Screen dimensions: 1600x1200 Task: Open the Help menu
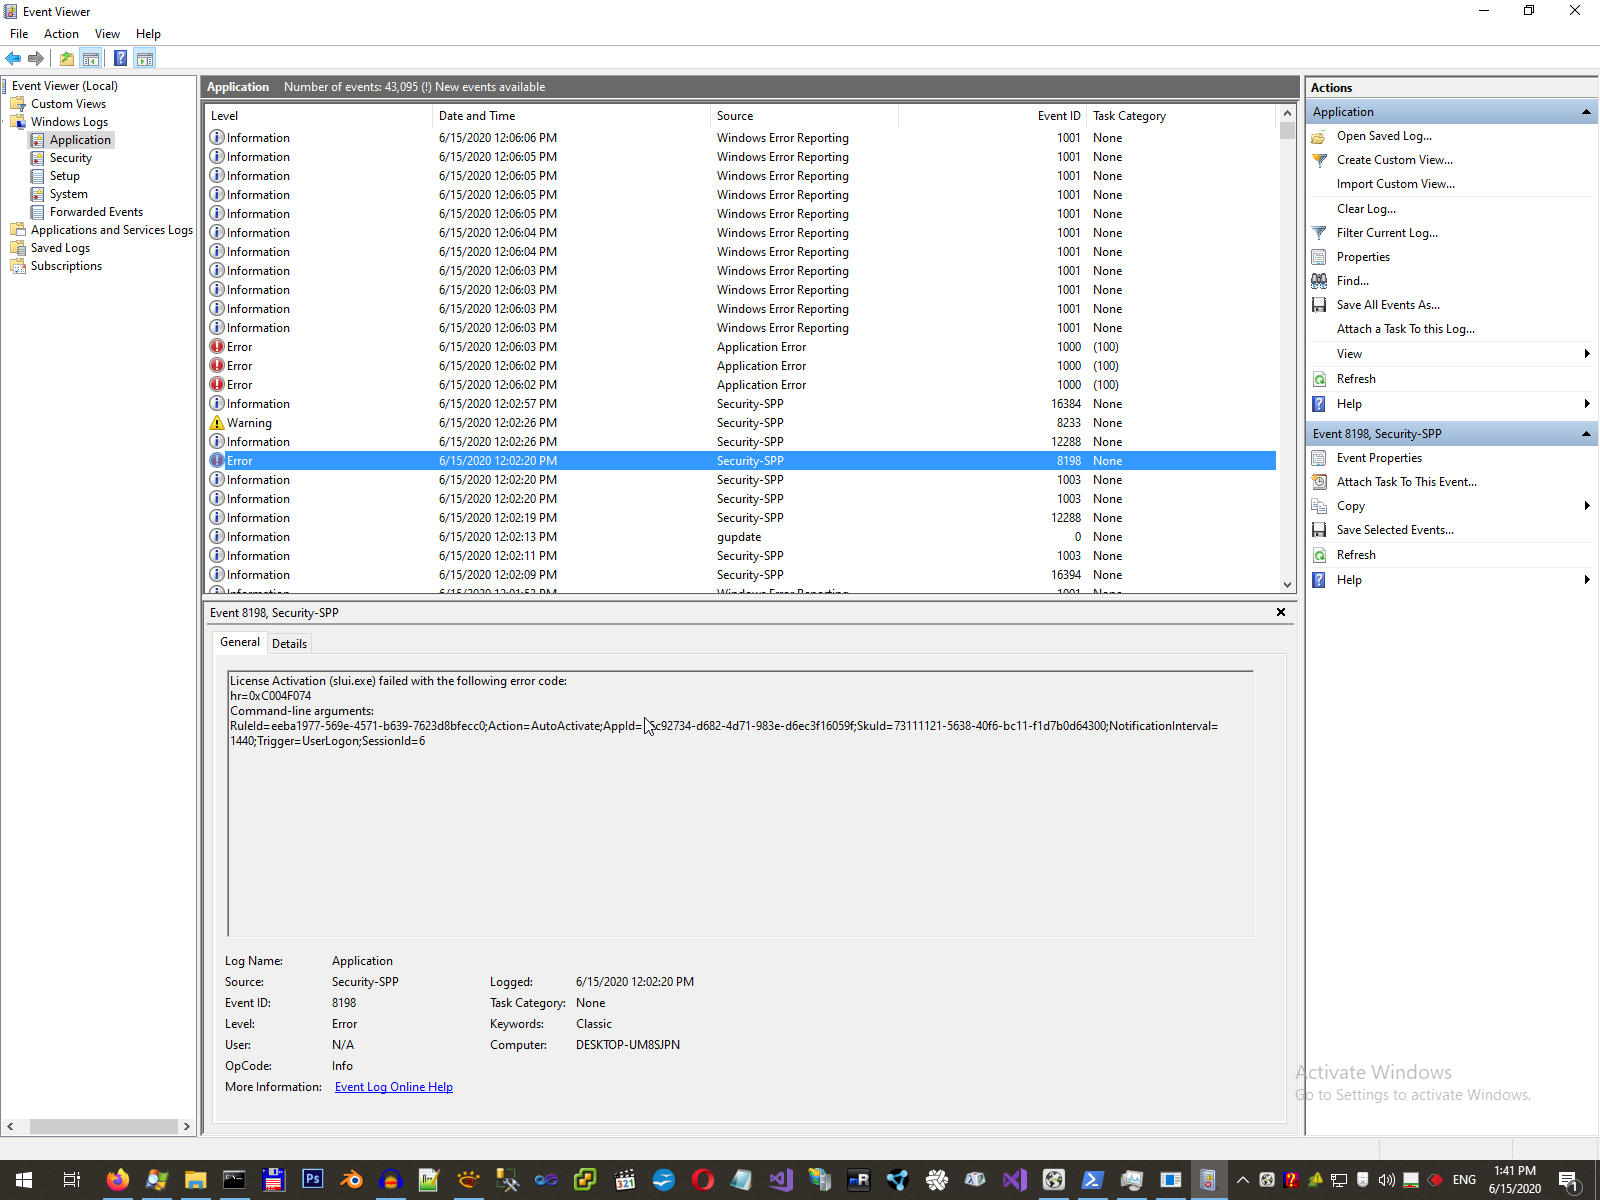click(148, 34)
